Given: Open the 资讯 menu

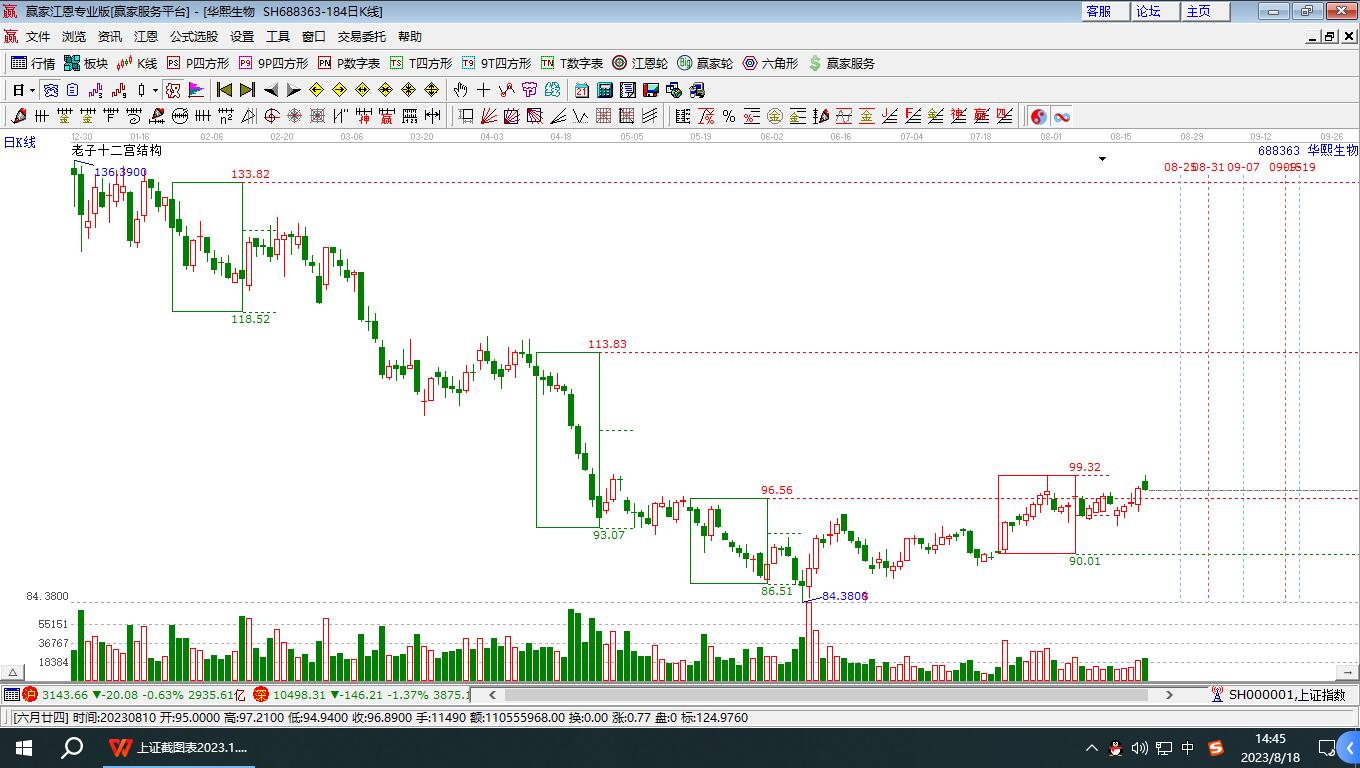Looking at the screenshot, I should click(x=110, y=36).
